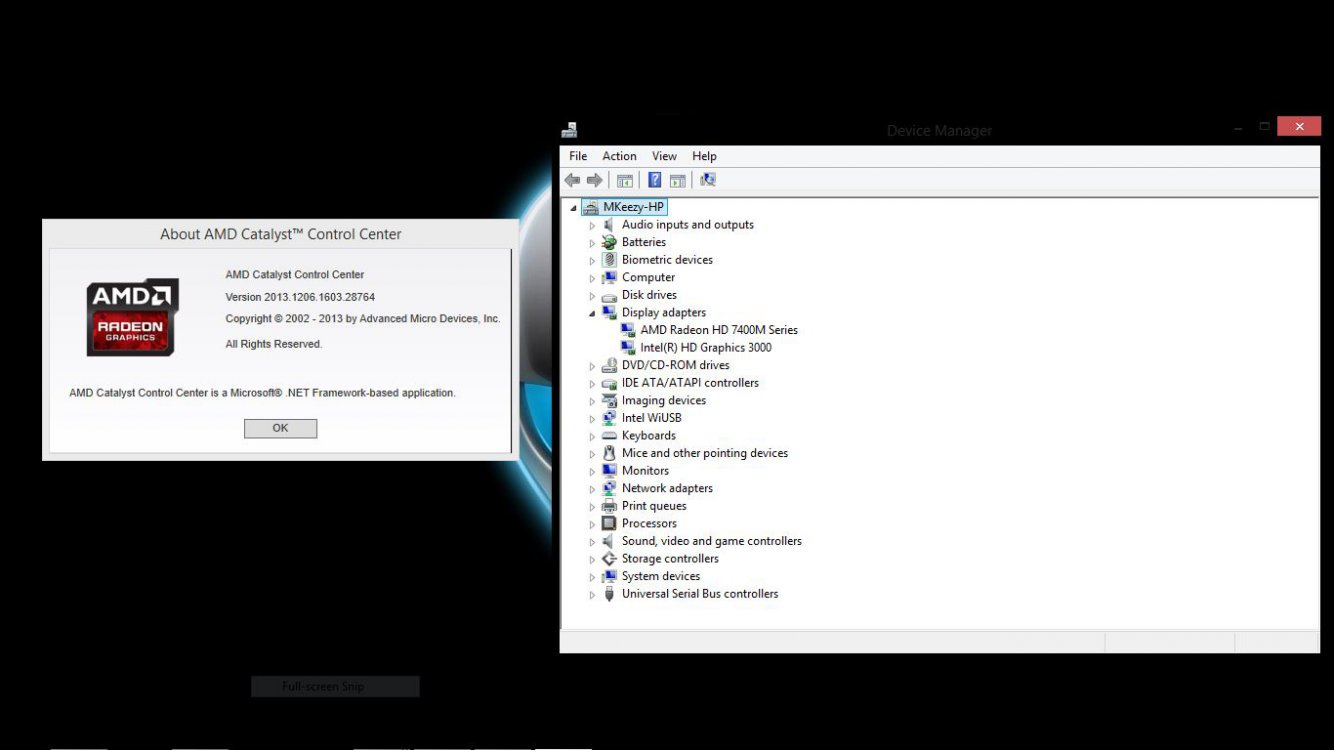Viewport: 1334px width, 750px height.
Task: Click the Batteries category icon
Action: point(609,242)
